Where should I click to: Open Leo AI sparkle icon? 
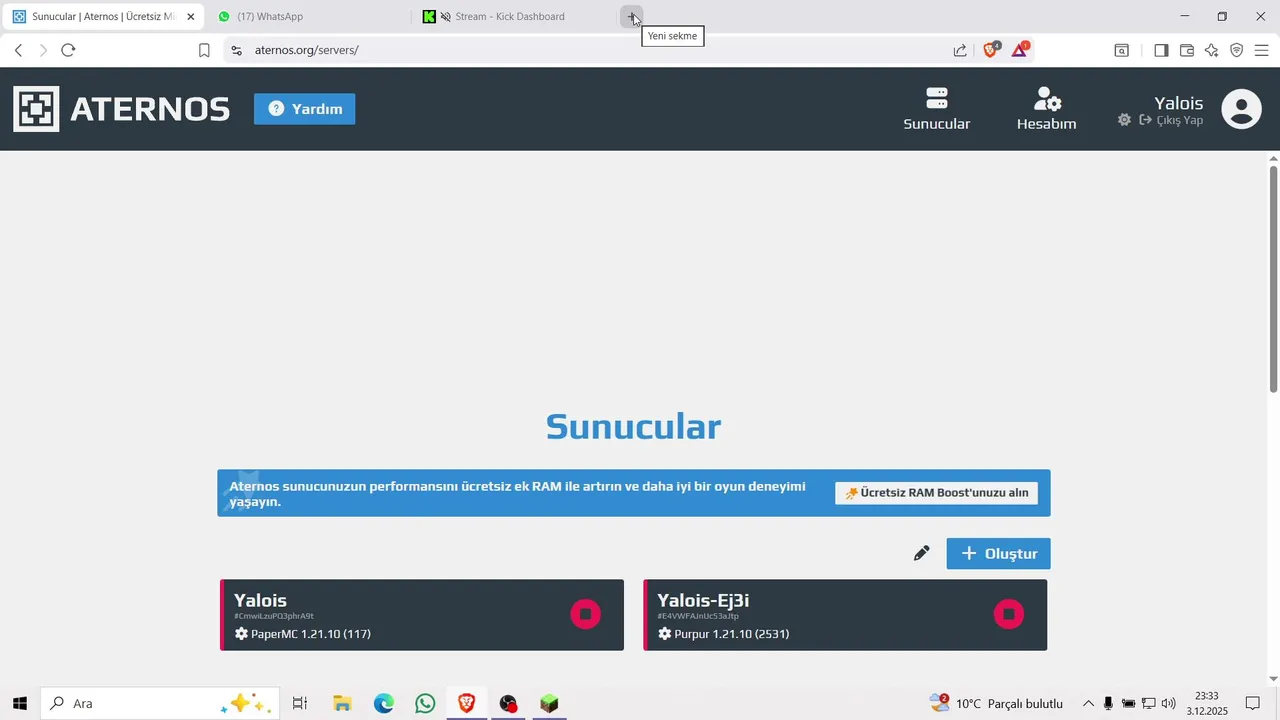pos(1212,50)
